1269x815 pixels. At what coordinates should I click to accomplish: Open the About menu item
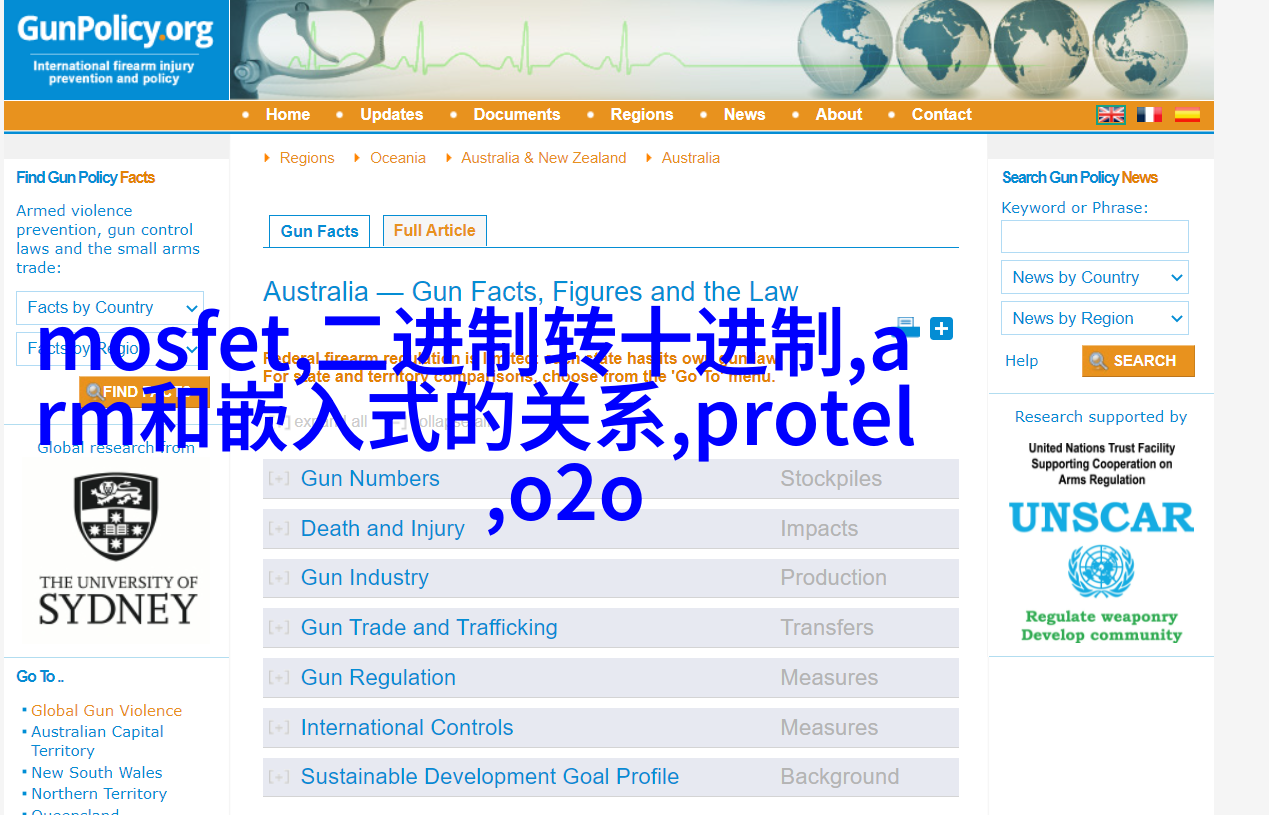pyautogui.click(x=839, y=115)
